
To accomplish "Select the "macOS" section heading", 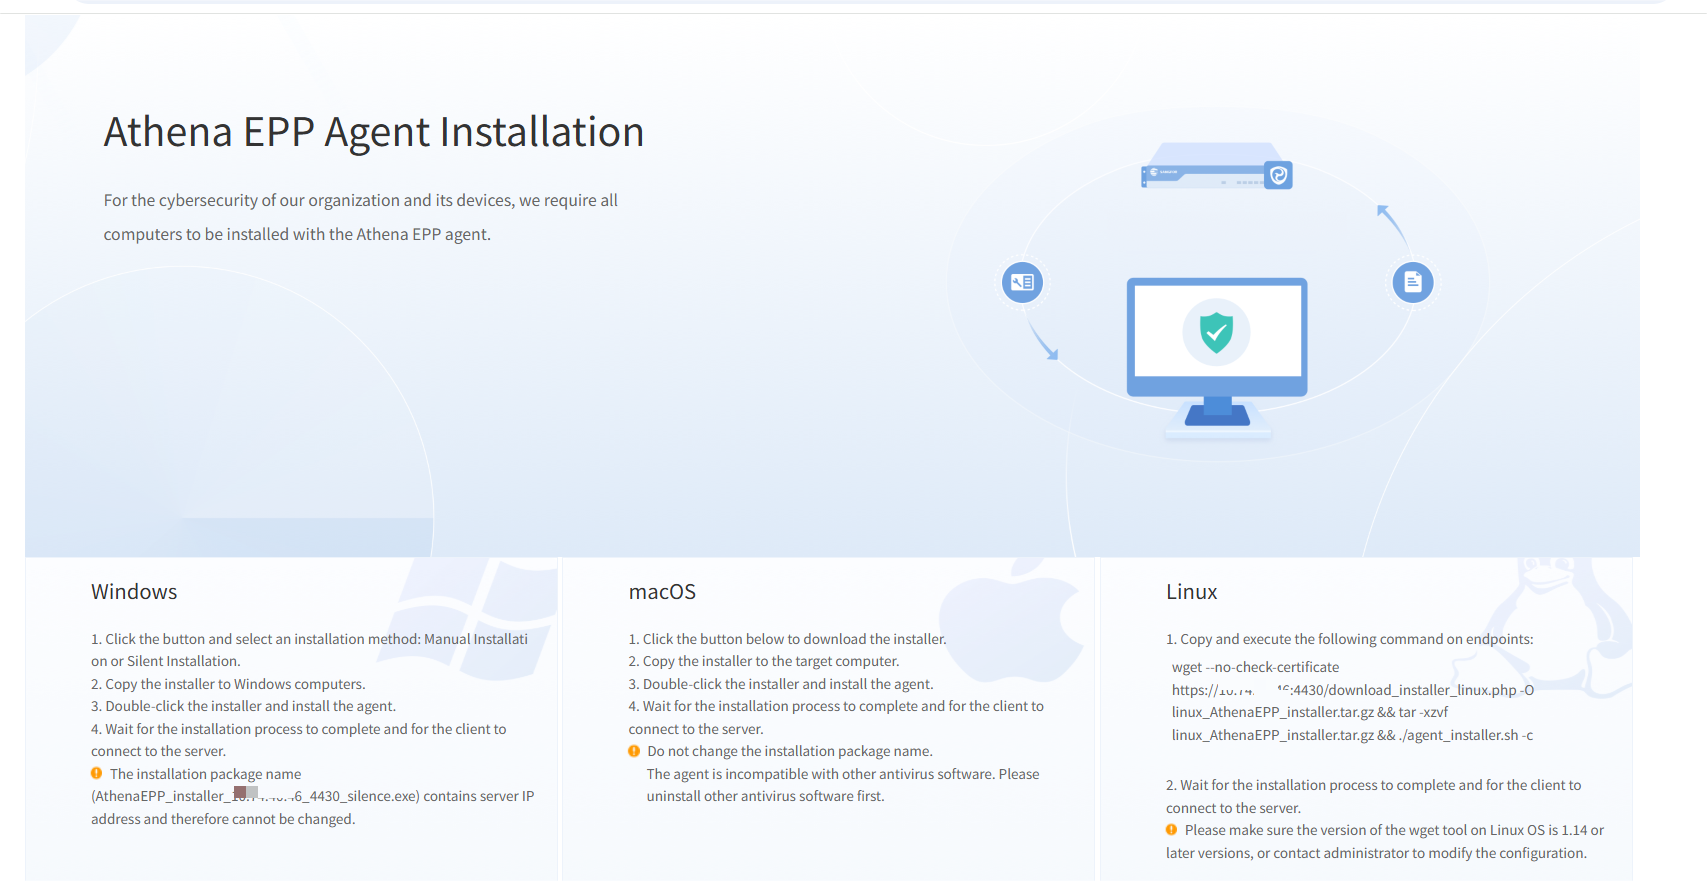I will [x=662, y=592].
